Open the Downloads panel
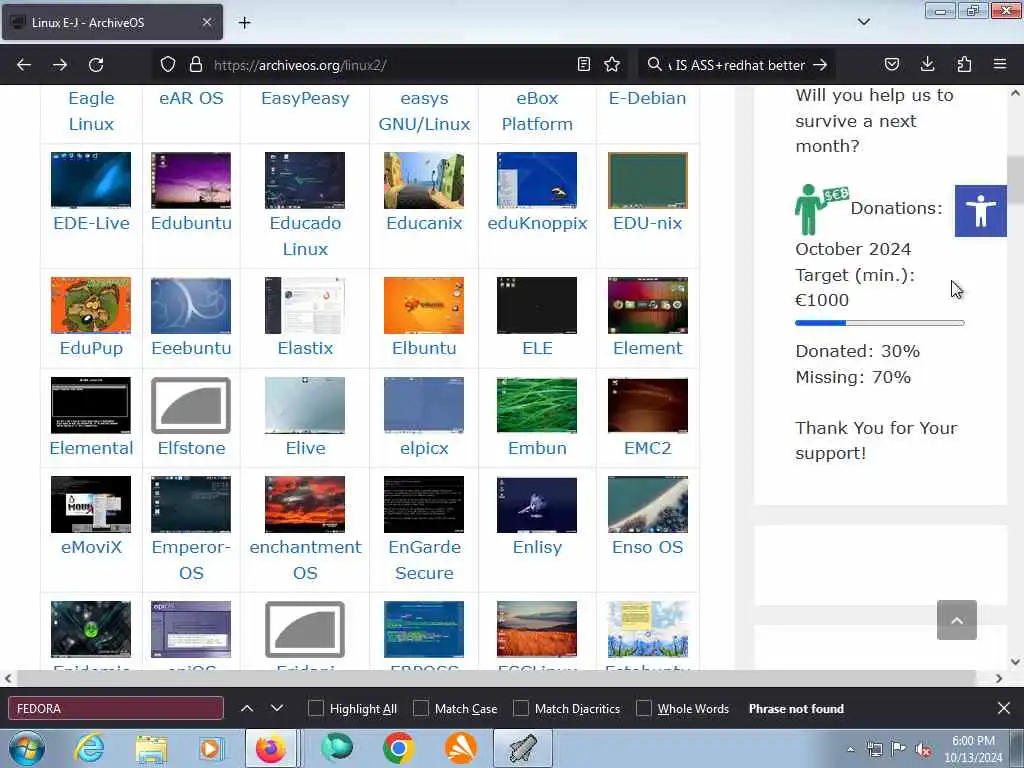 [927, 64]
